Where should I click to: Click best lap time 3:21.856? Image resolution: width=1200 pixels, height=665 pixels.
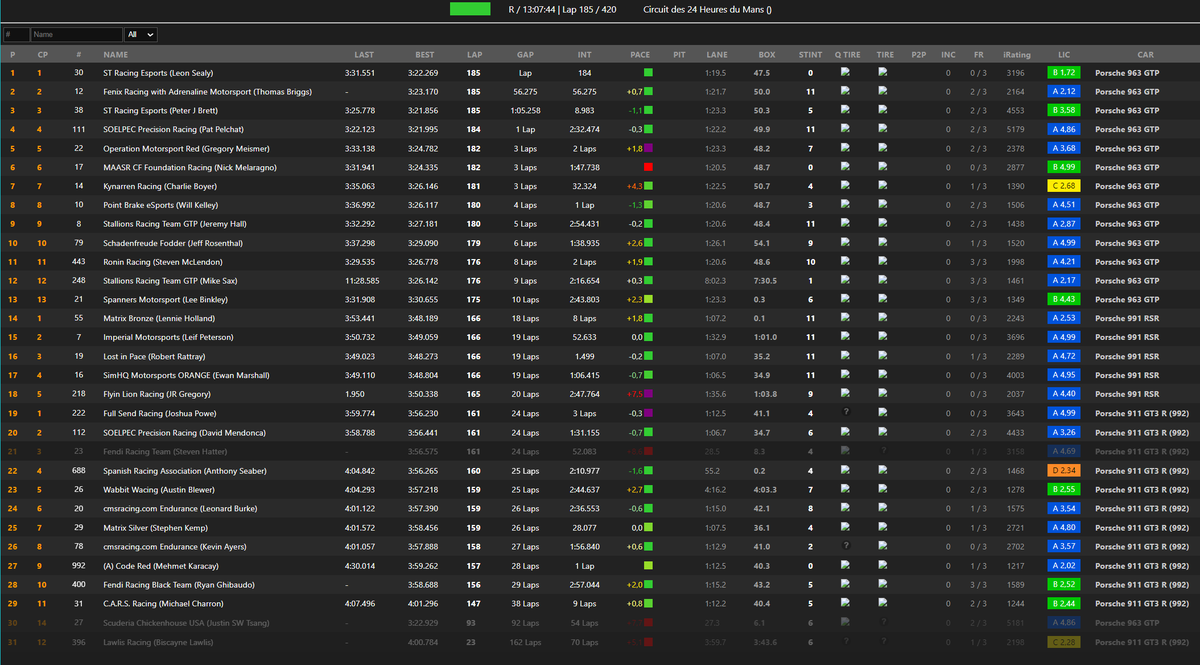[x=421, y=110]
